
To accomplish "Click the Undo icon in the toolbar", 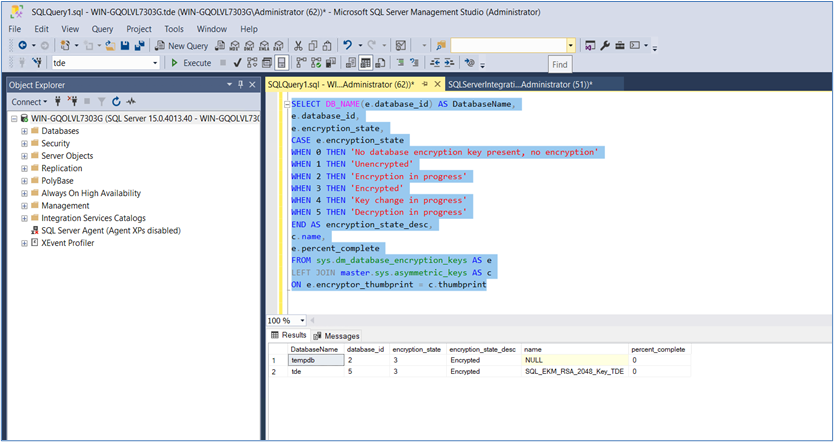I will [347, 46].
